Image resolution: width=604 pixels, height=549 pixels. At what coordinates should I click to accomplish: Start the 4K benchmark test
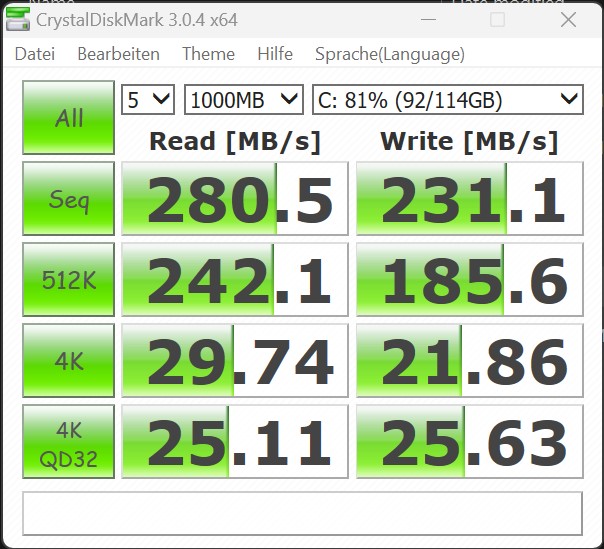[x=69, y=360]
